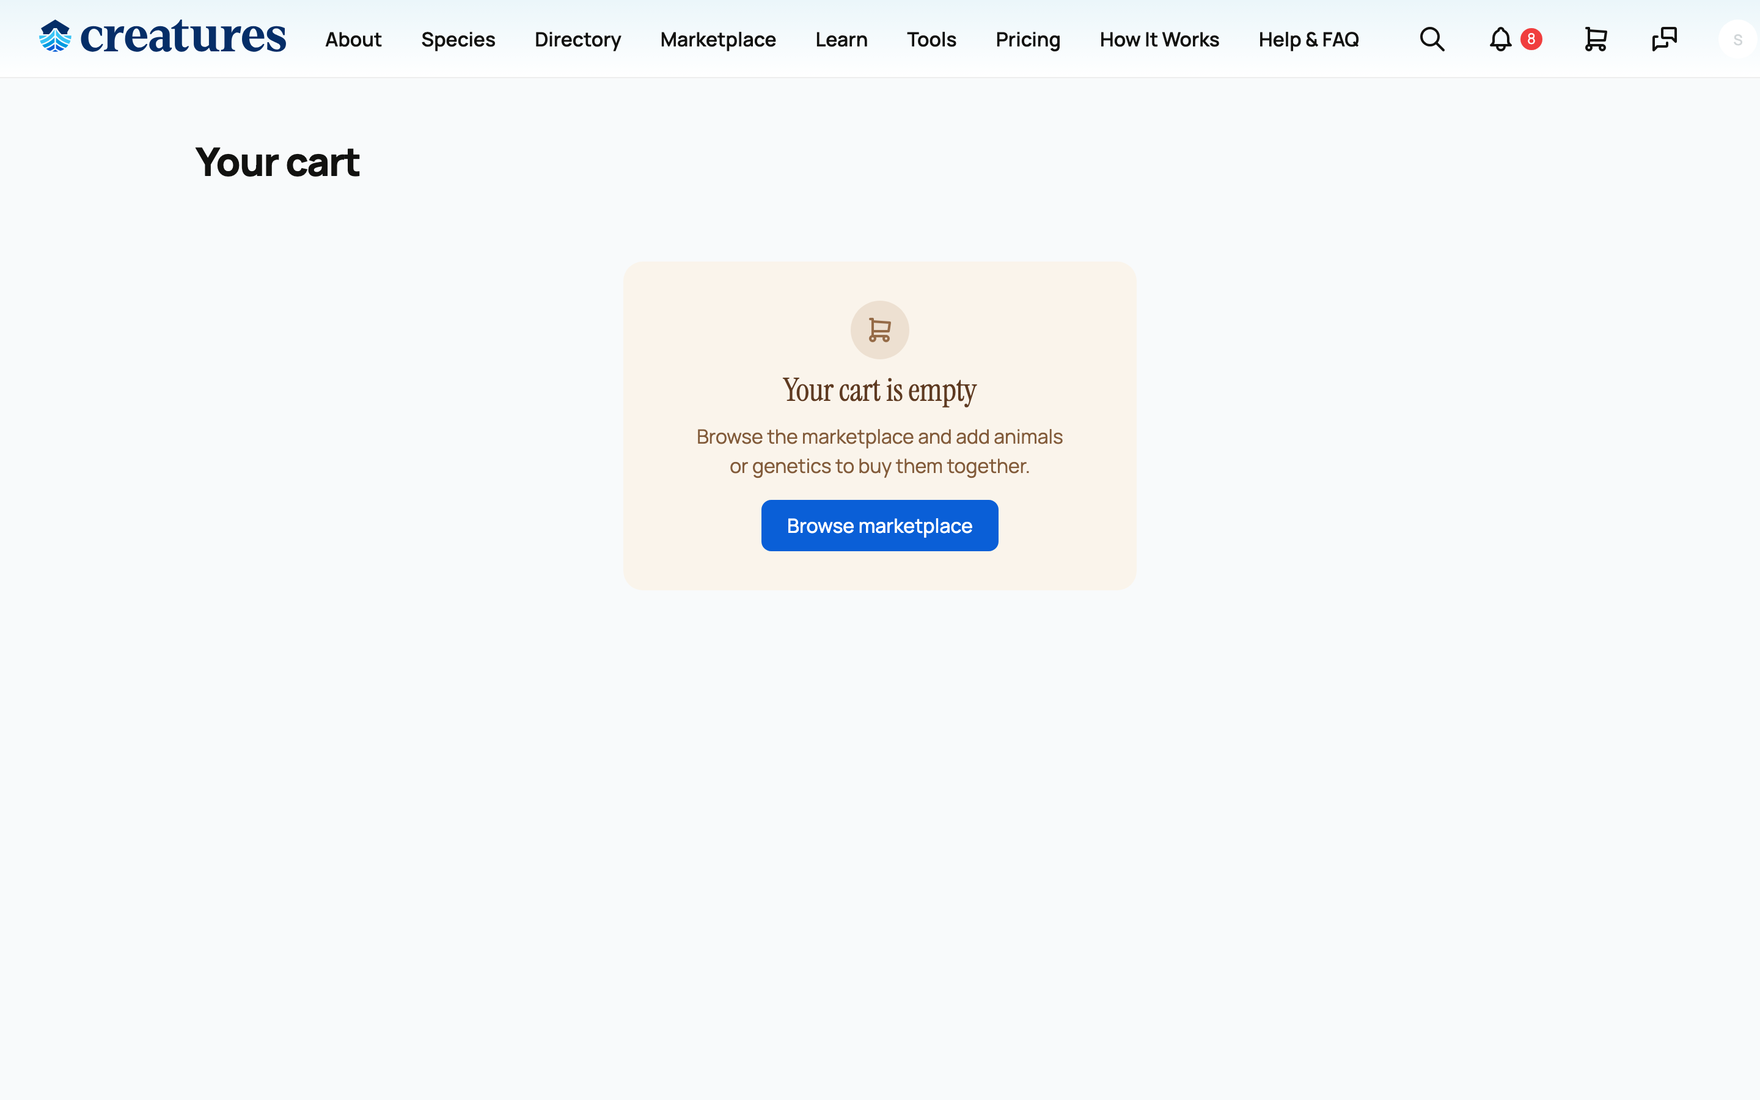Open notifications bell icon
This screenshot has width=1760, height=1100.
tap(1500, 39)
